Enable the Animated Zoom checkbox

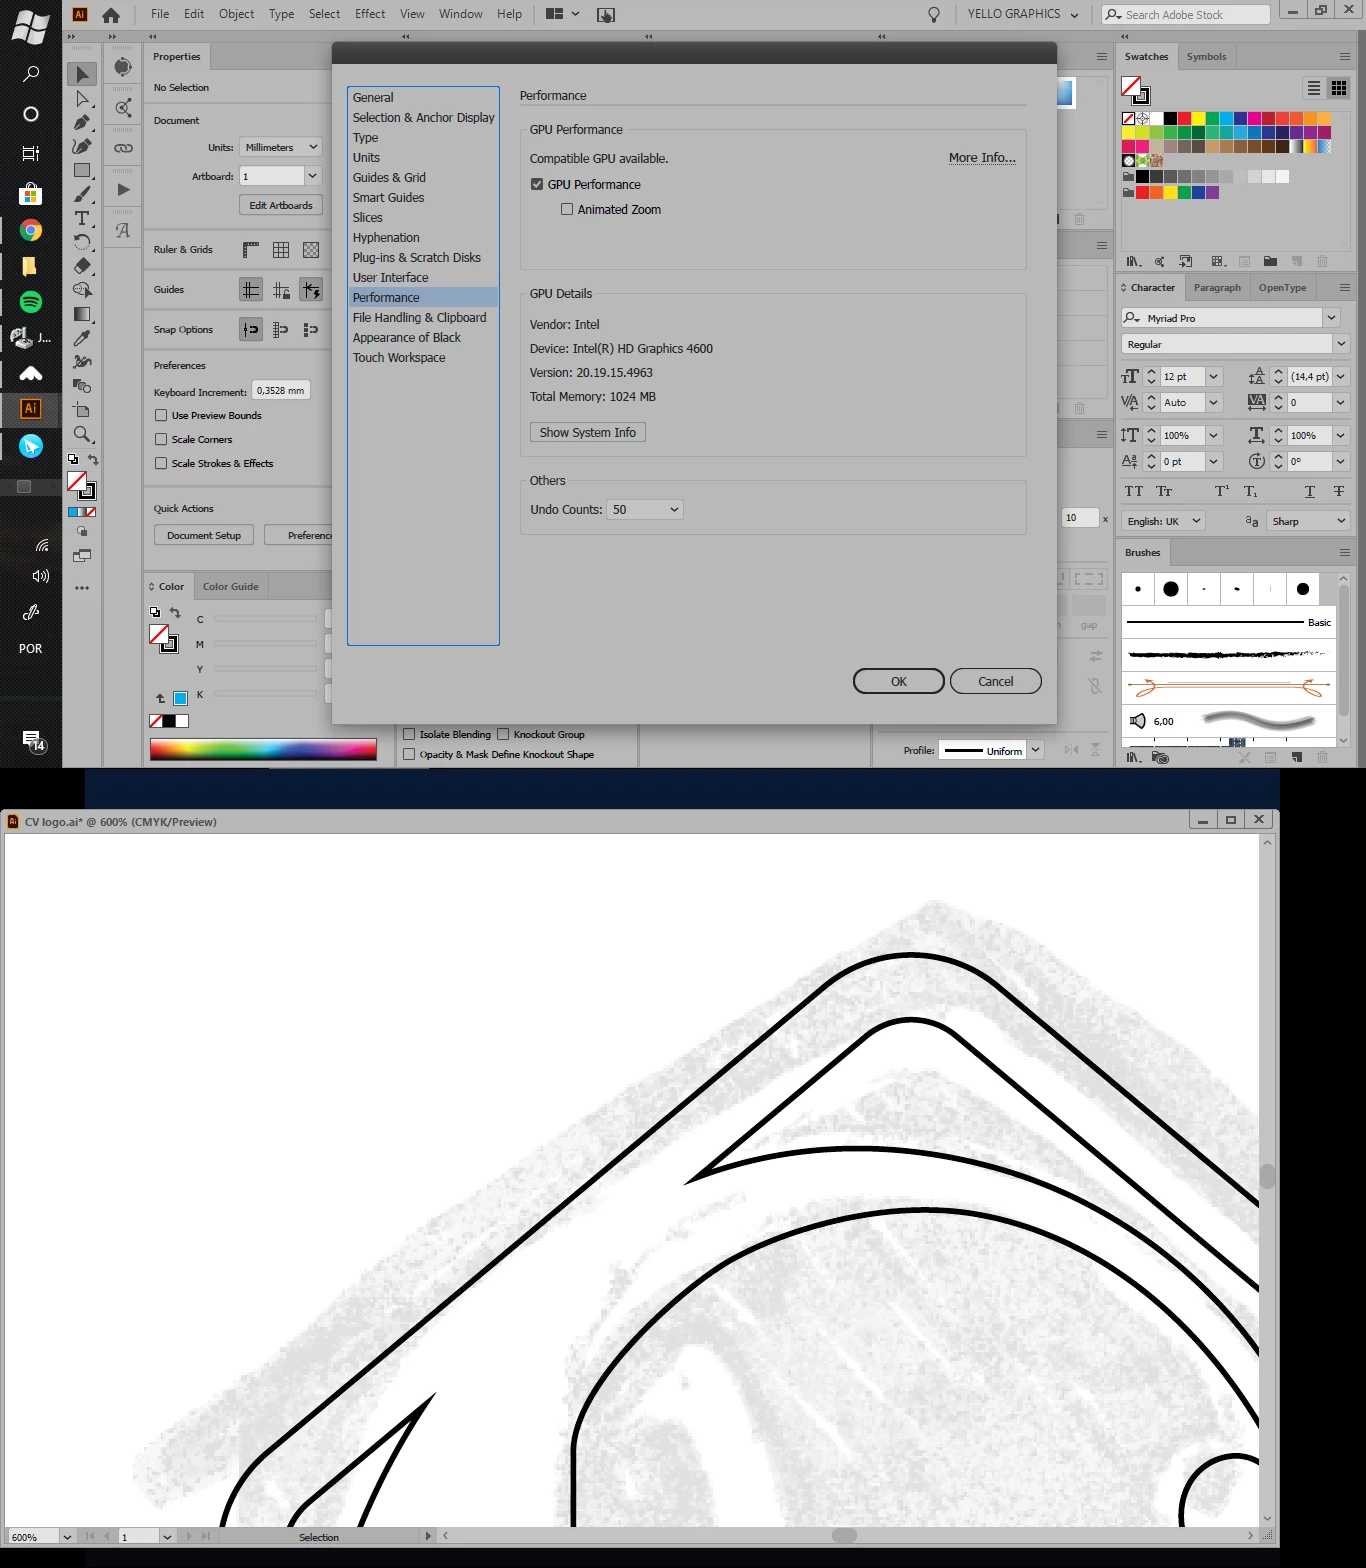tap(567, 209)
